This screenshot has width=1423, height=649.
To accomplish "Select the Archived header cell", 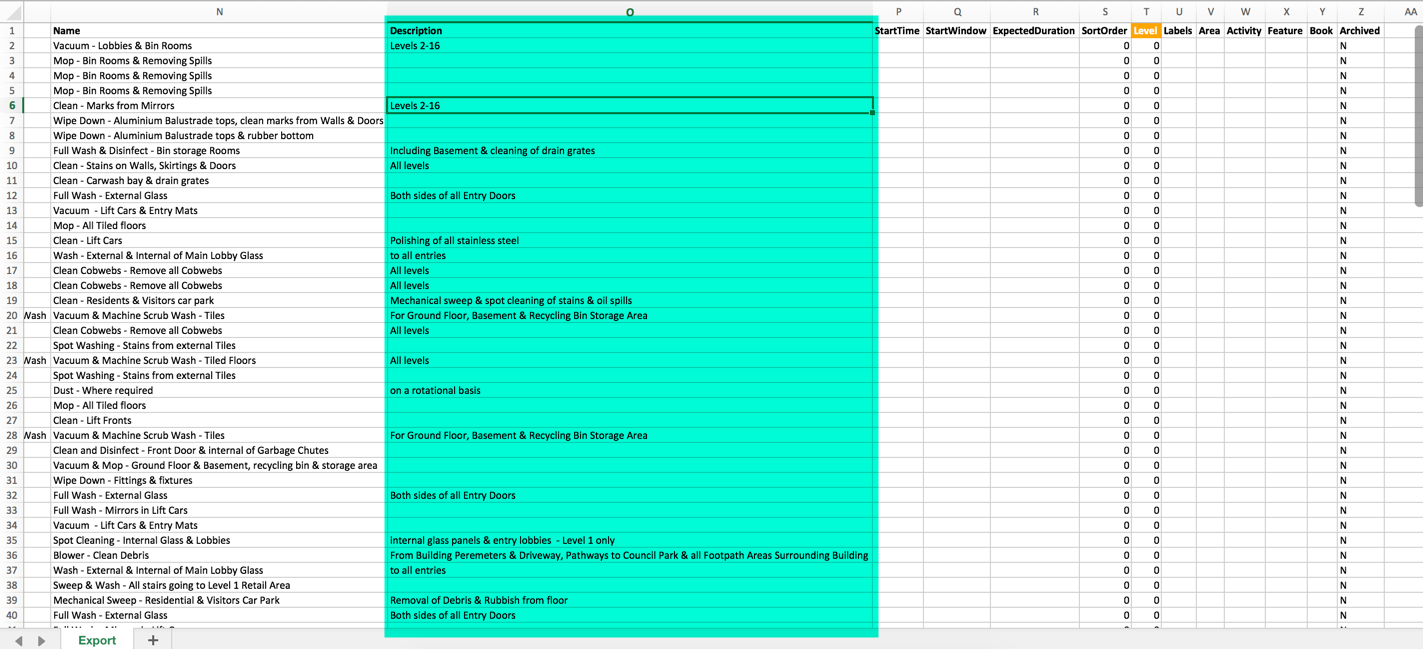I will coord(1360,31).
